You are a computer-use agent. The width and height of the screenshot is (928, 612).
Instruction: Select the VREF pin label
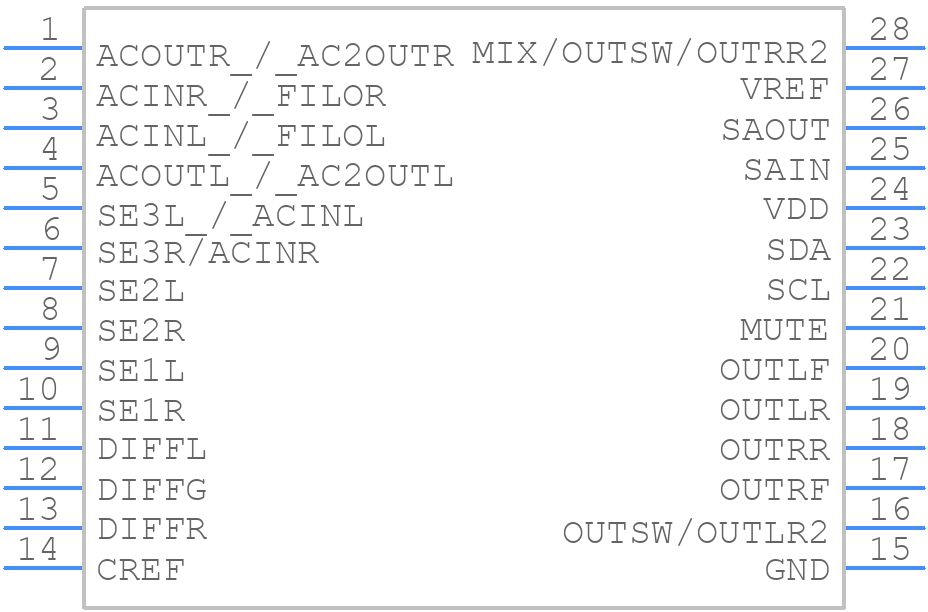click(784, 90)
